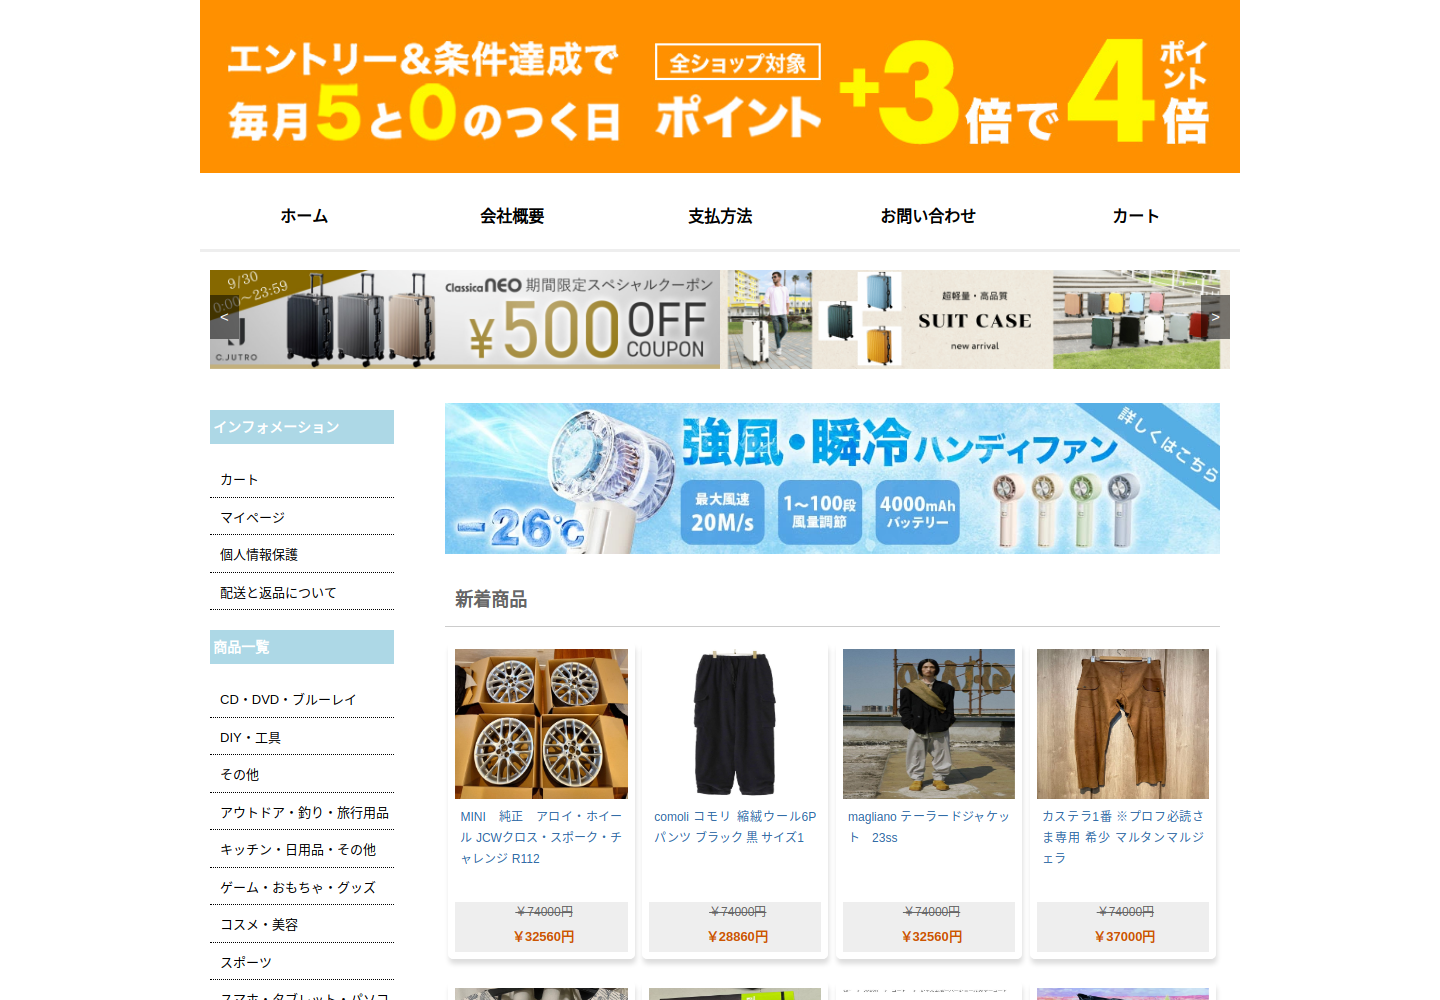Viewport: 1440px width, 1000px height.
Task: Open アウトドア・釣り・旅行用品 category
Action: click(x=302, y=812)
